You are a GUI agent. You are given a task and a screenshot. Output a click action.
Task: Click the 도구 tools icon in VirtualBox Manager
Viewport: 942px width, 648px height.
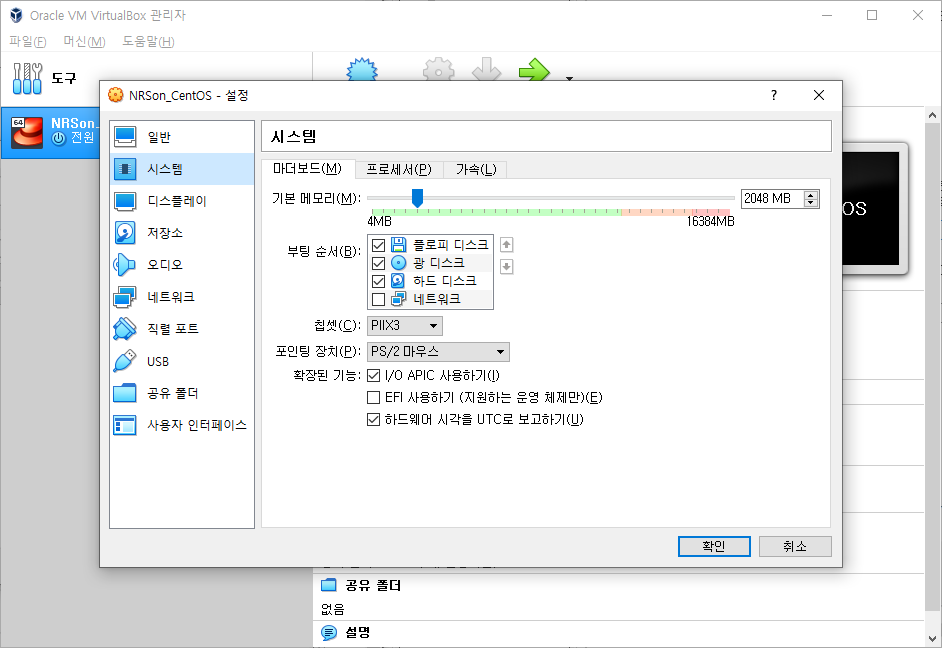pos(27,79)
